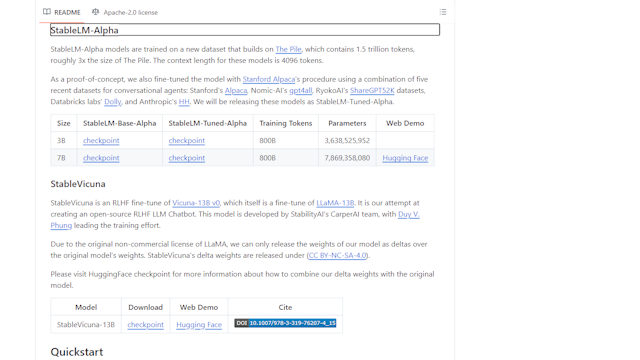
Task: Click the Dolly dataset link
Action: pyautogui.click(x=113, y=102)
